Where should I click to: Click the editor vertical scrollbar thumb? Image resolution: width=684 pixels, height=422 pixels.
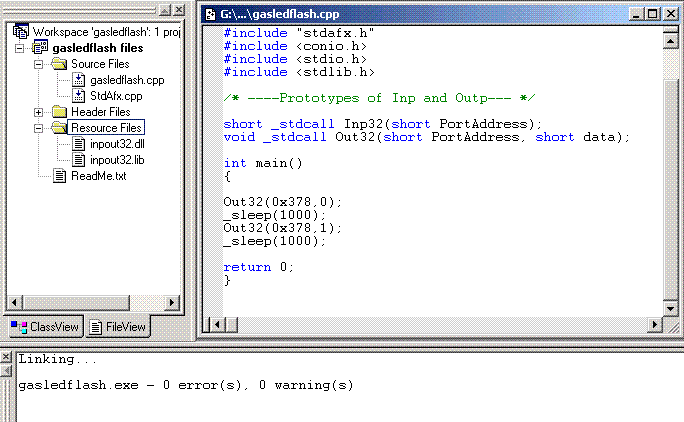[x=670, y=190]
